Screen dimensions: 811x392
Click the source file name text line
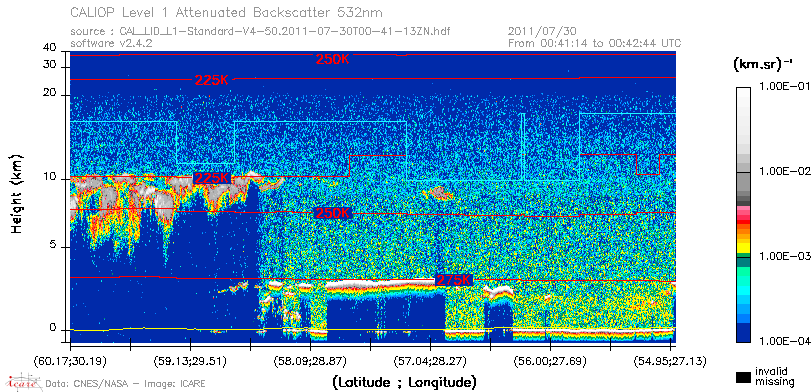[260, 32]
